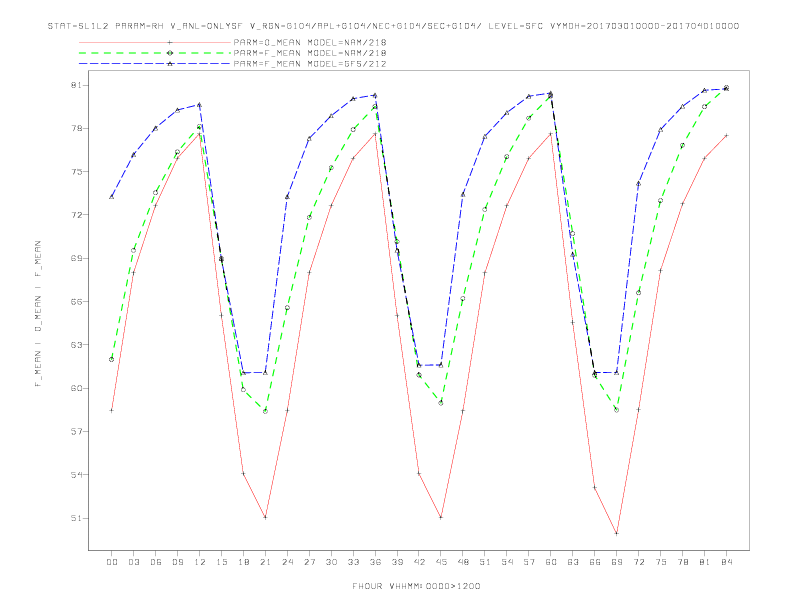Viewport: 792px width, 612px height.
Task: Click y-axis tick label 51
Action: click(76, 518)
